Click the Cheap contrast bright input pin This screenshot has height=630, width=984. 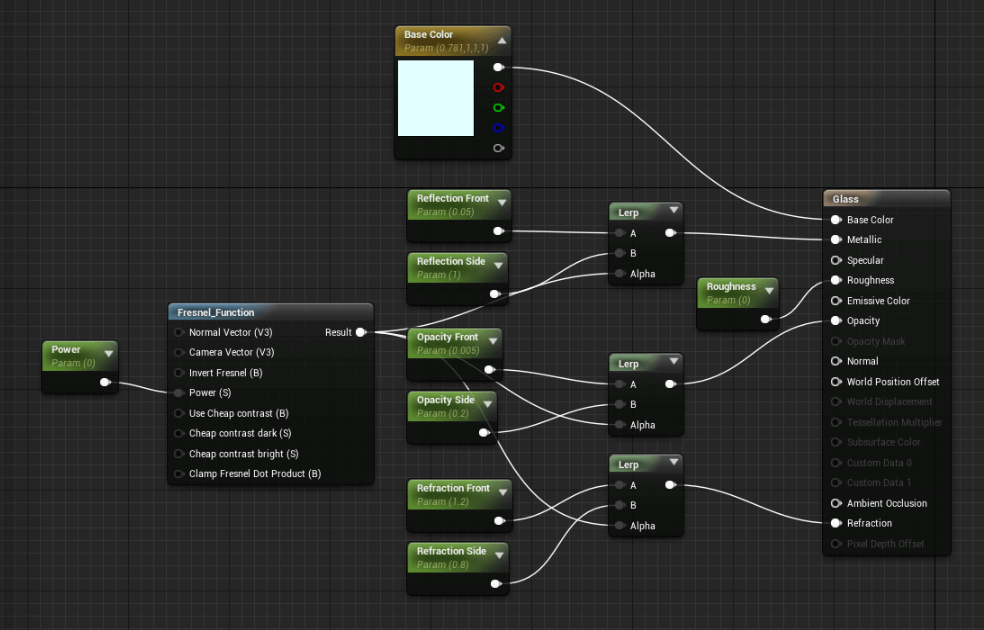pos(179,454)
